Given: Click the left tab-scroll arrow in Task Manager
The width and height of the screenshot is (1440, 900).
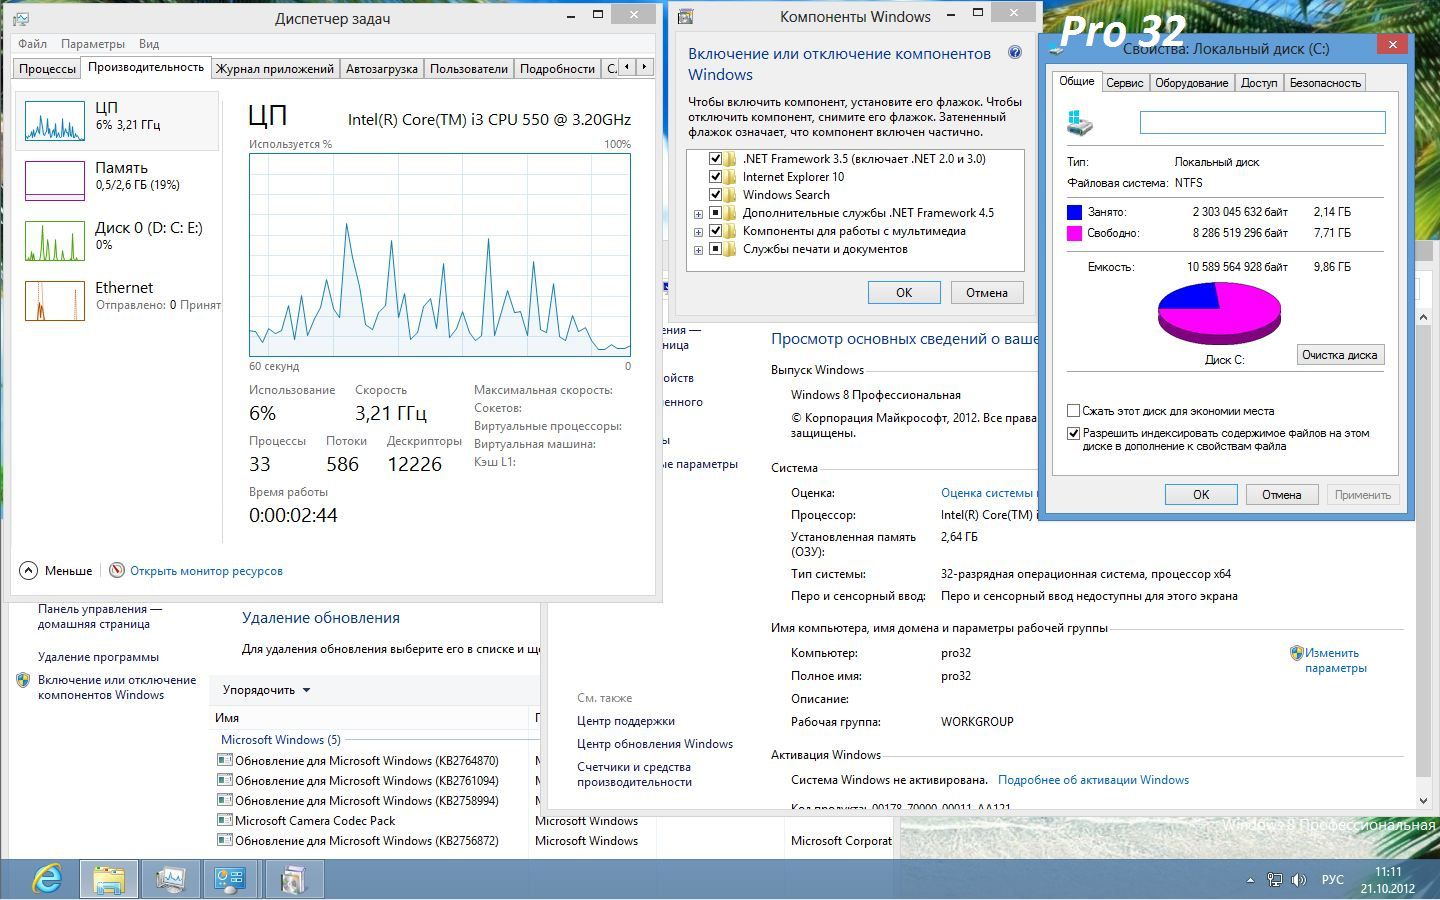Looking at the screenshot, I should click(627, 67).
